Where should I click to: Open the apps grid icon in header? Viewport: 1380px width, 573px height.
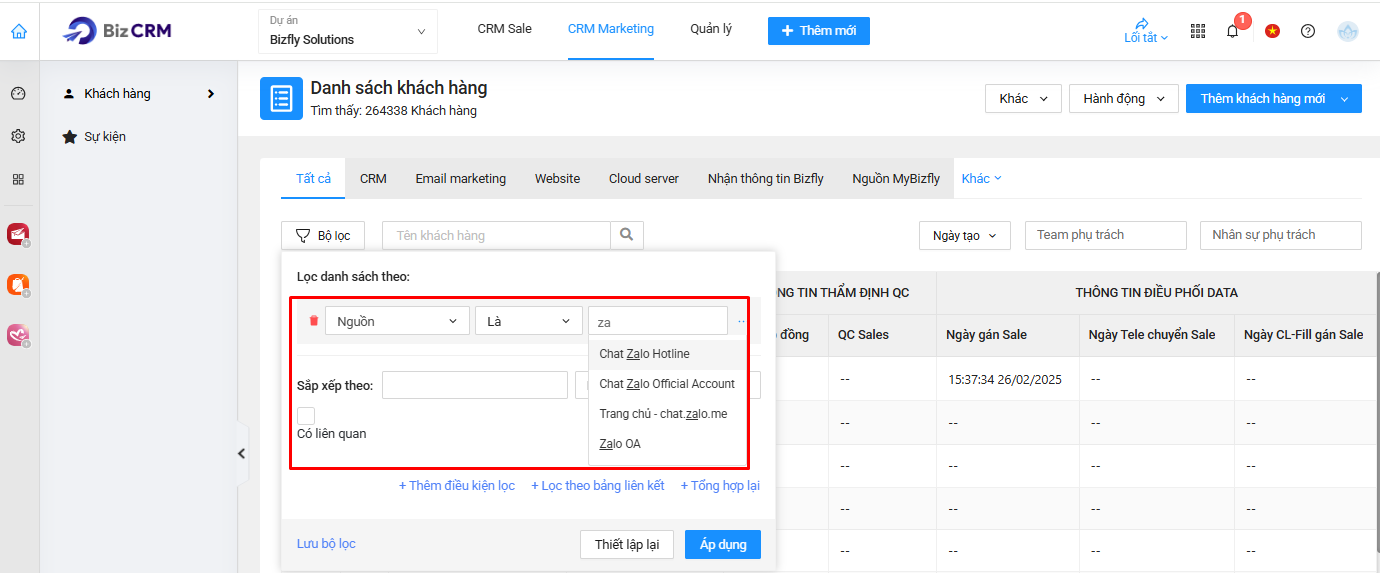pos(1198,31)
